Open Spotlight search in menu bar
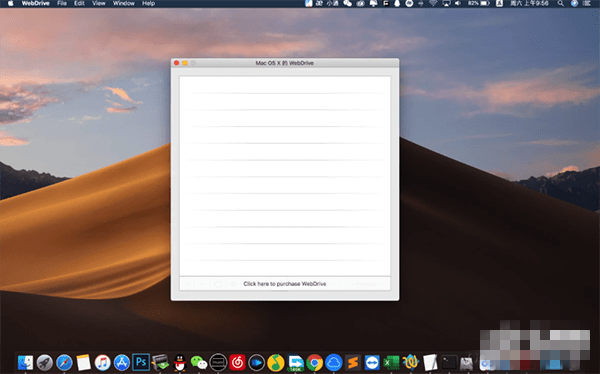This screenshot has height=374, width=600. pos(561,3)
